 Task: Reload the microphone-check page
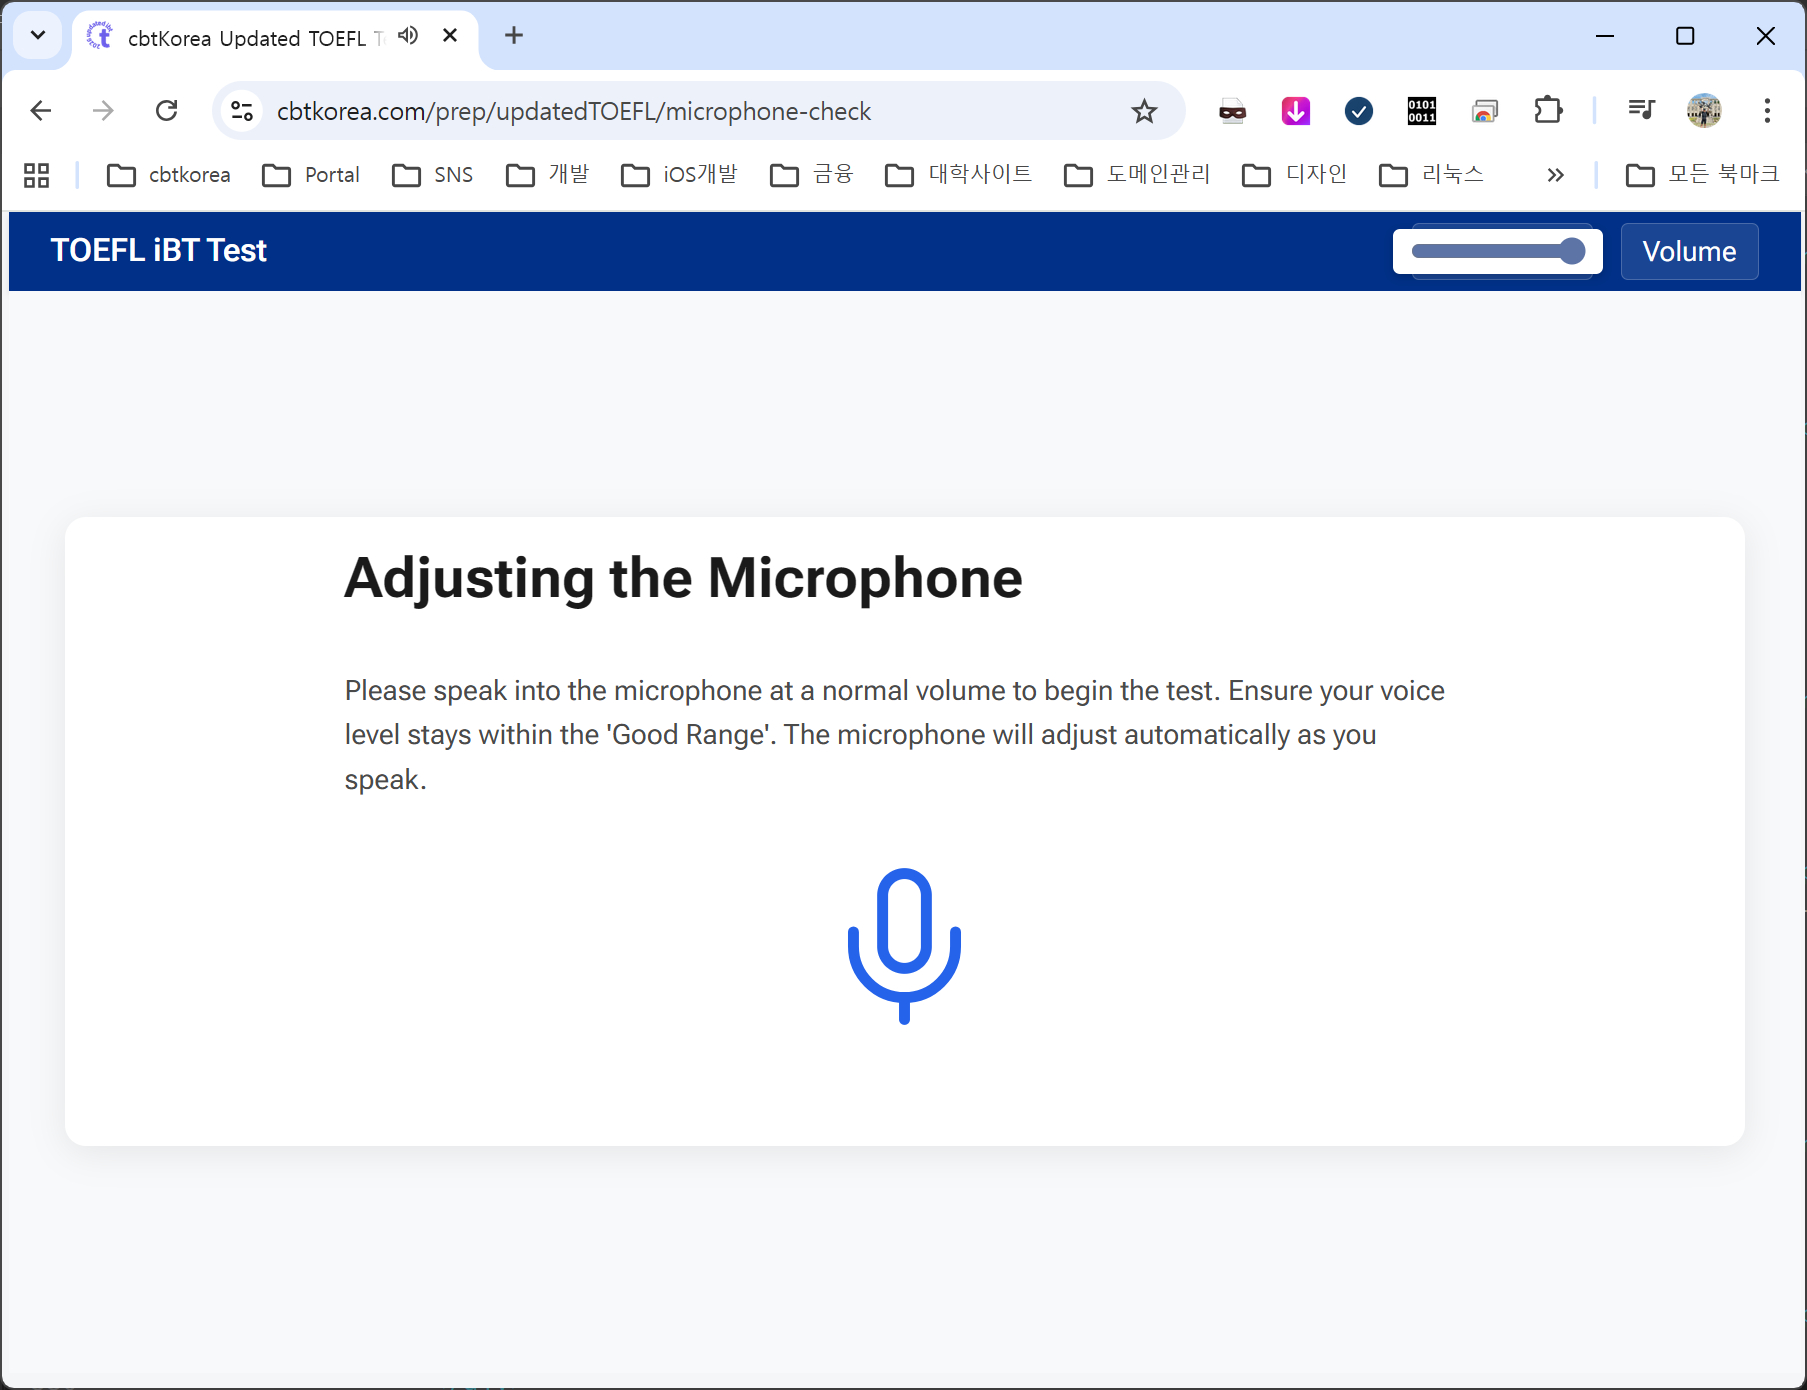click(167, 111)
